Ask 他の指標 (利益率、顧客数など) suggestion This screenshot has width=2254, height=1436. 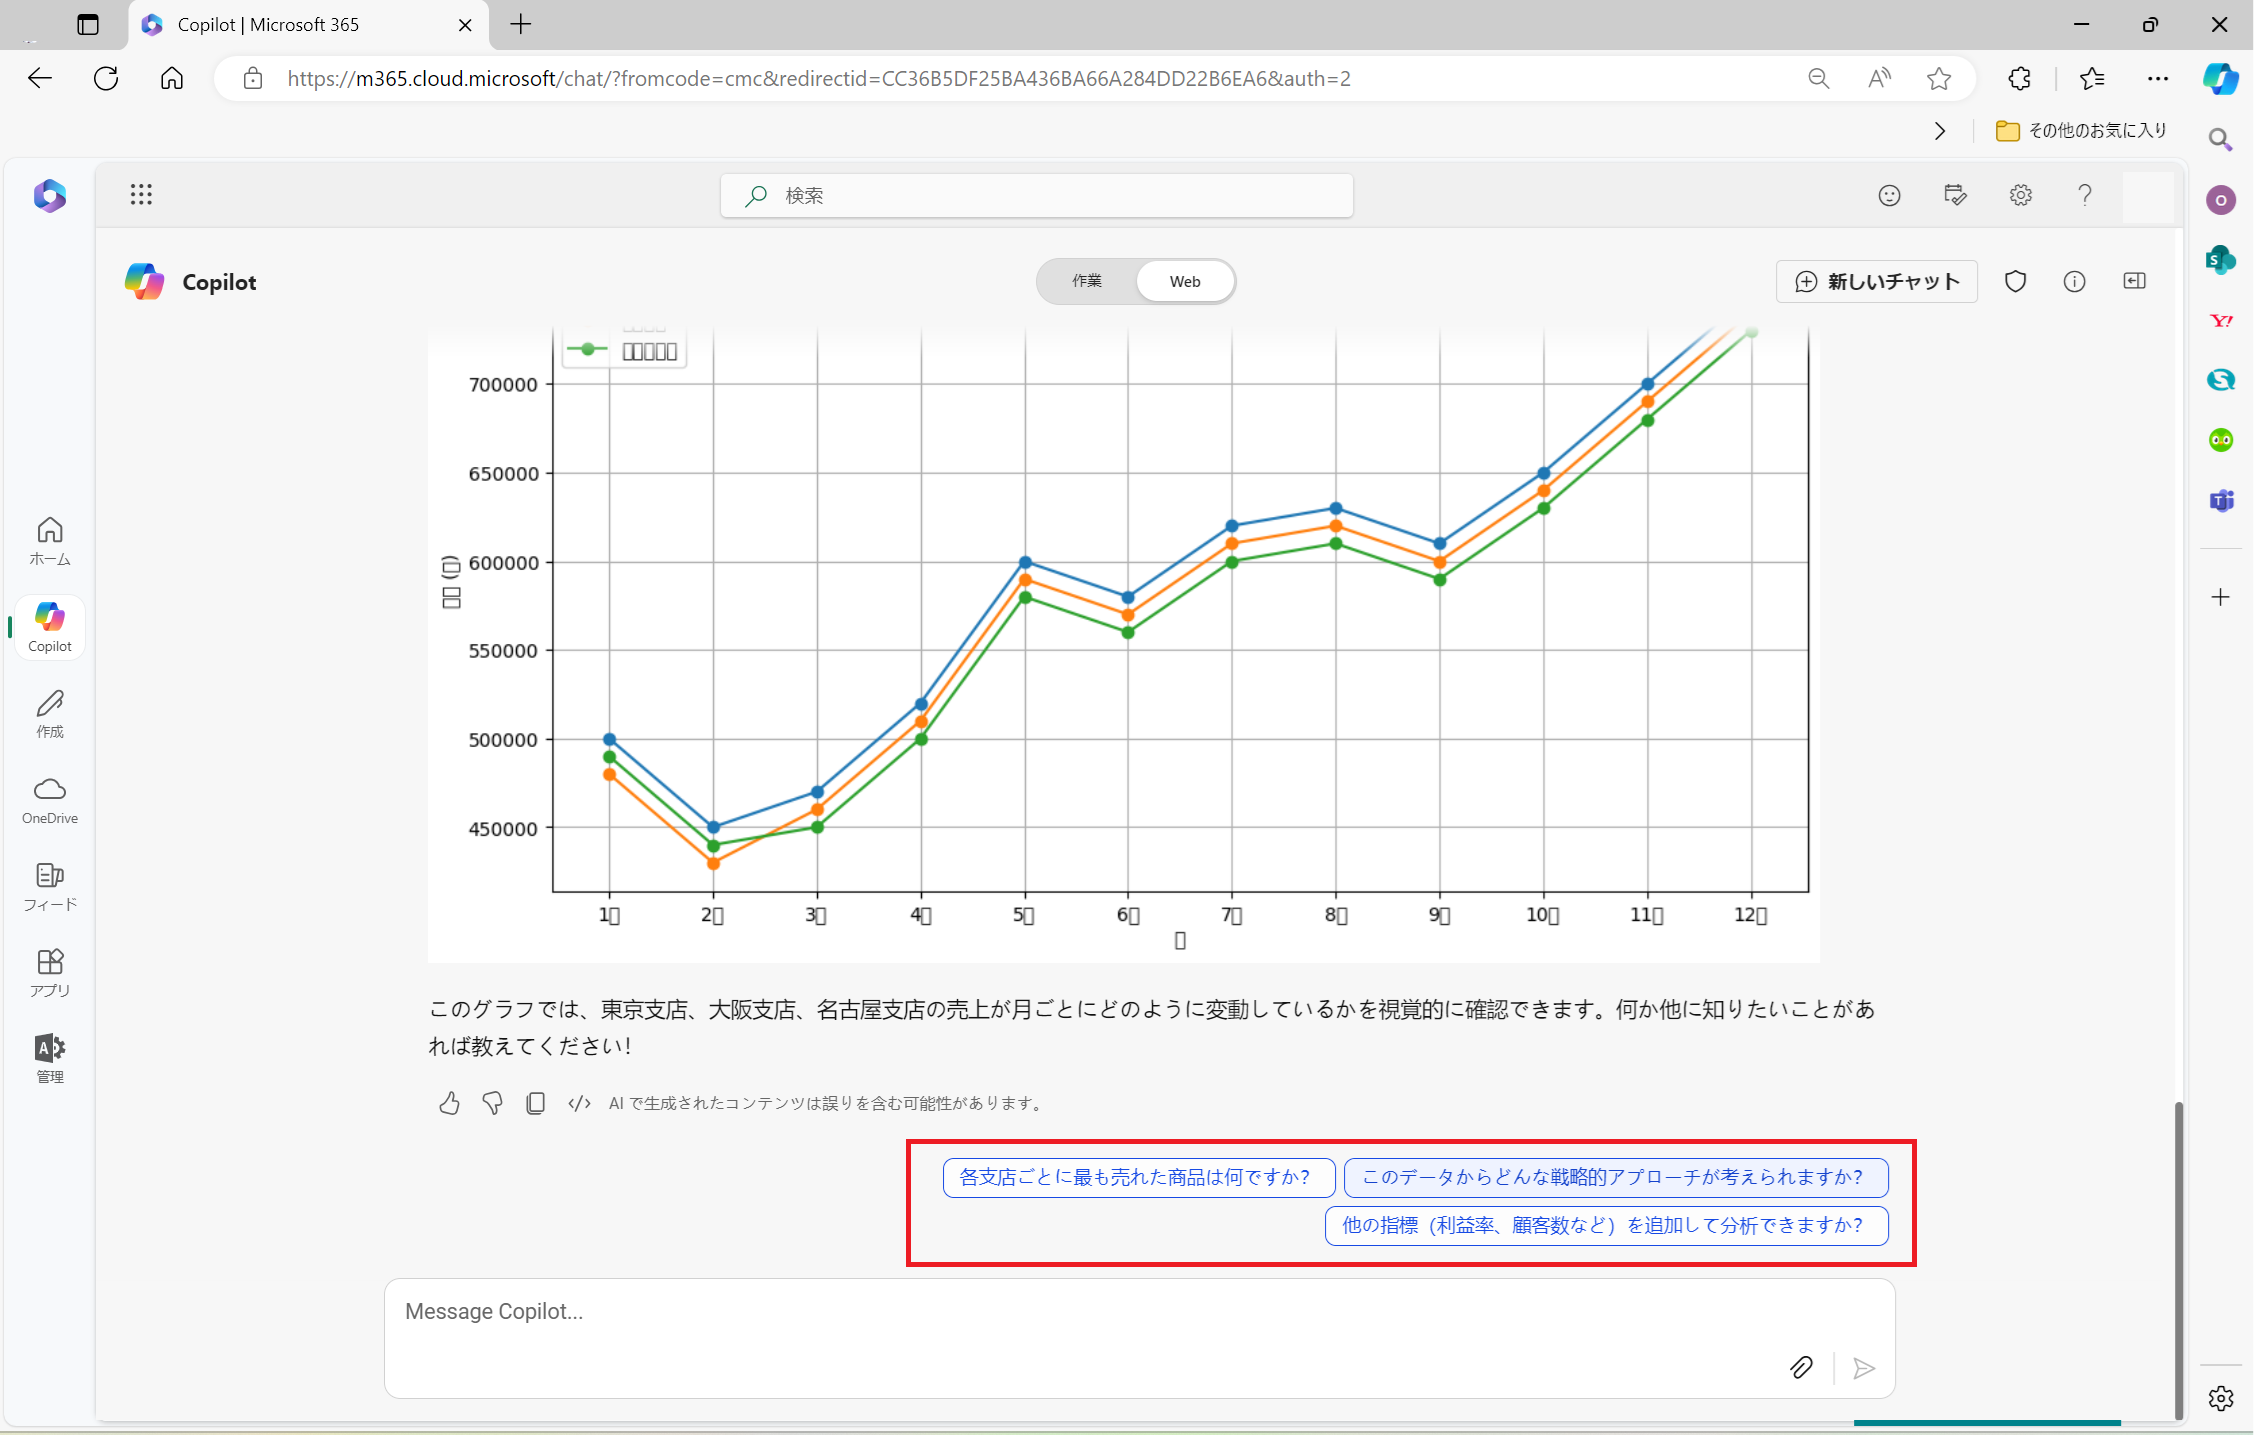pos(1606,1225)
